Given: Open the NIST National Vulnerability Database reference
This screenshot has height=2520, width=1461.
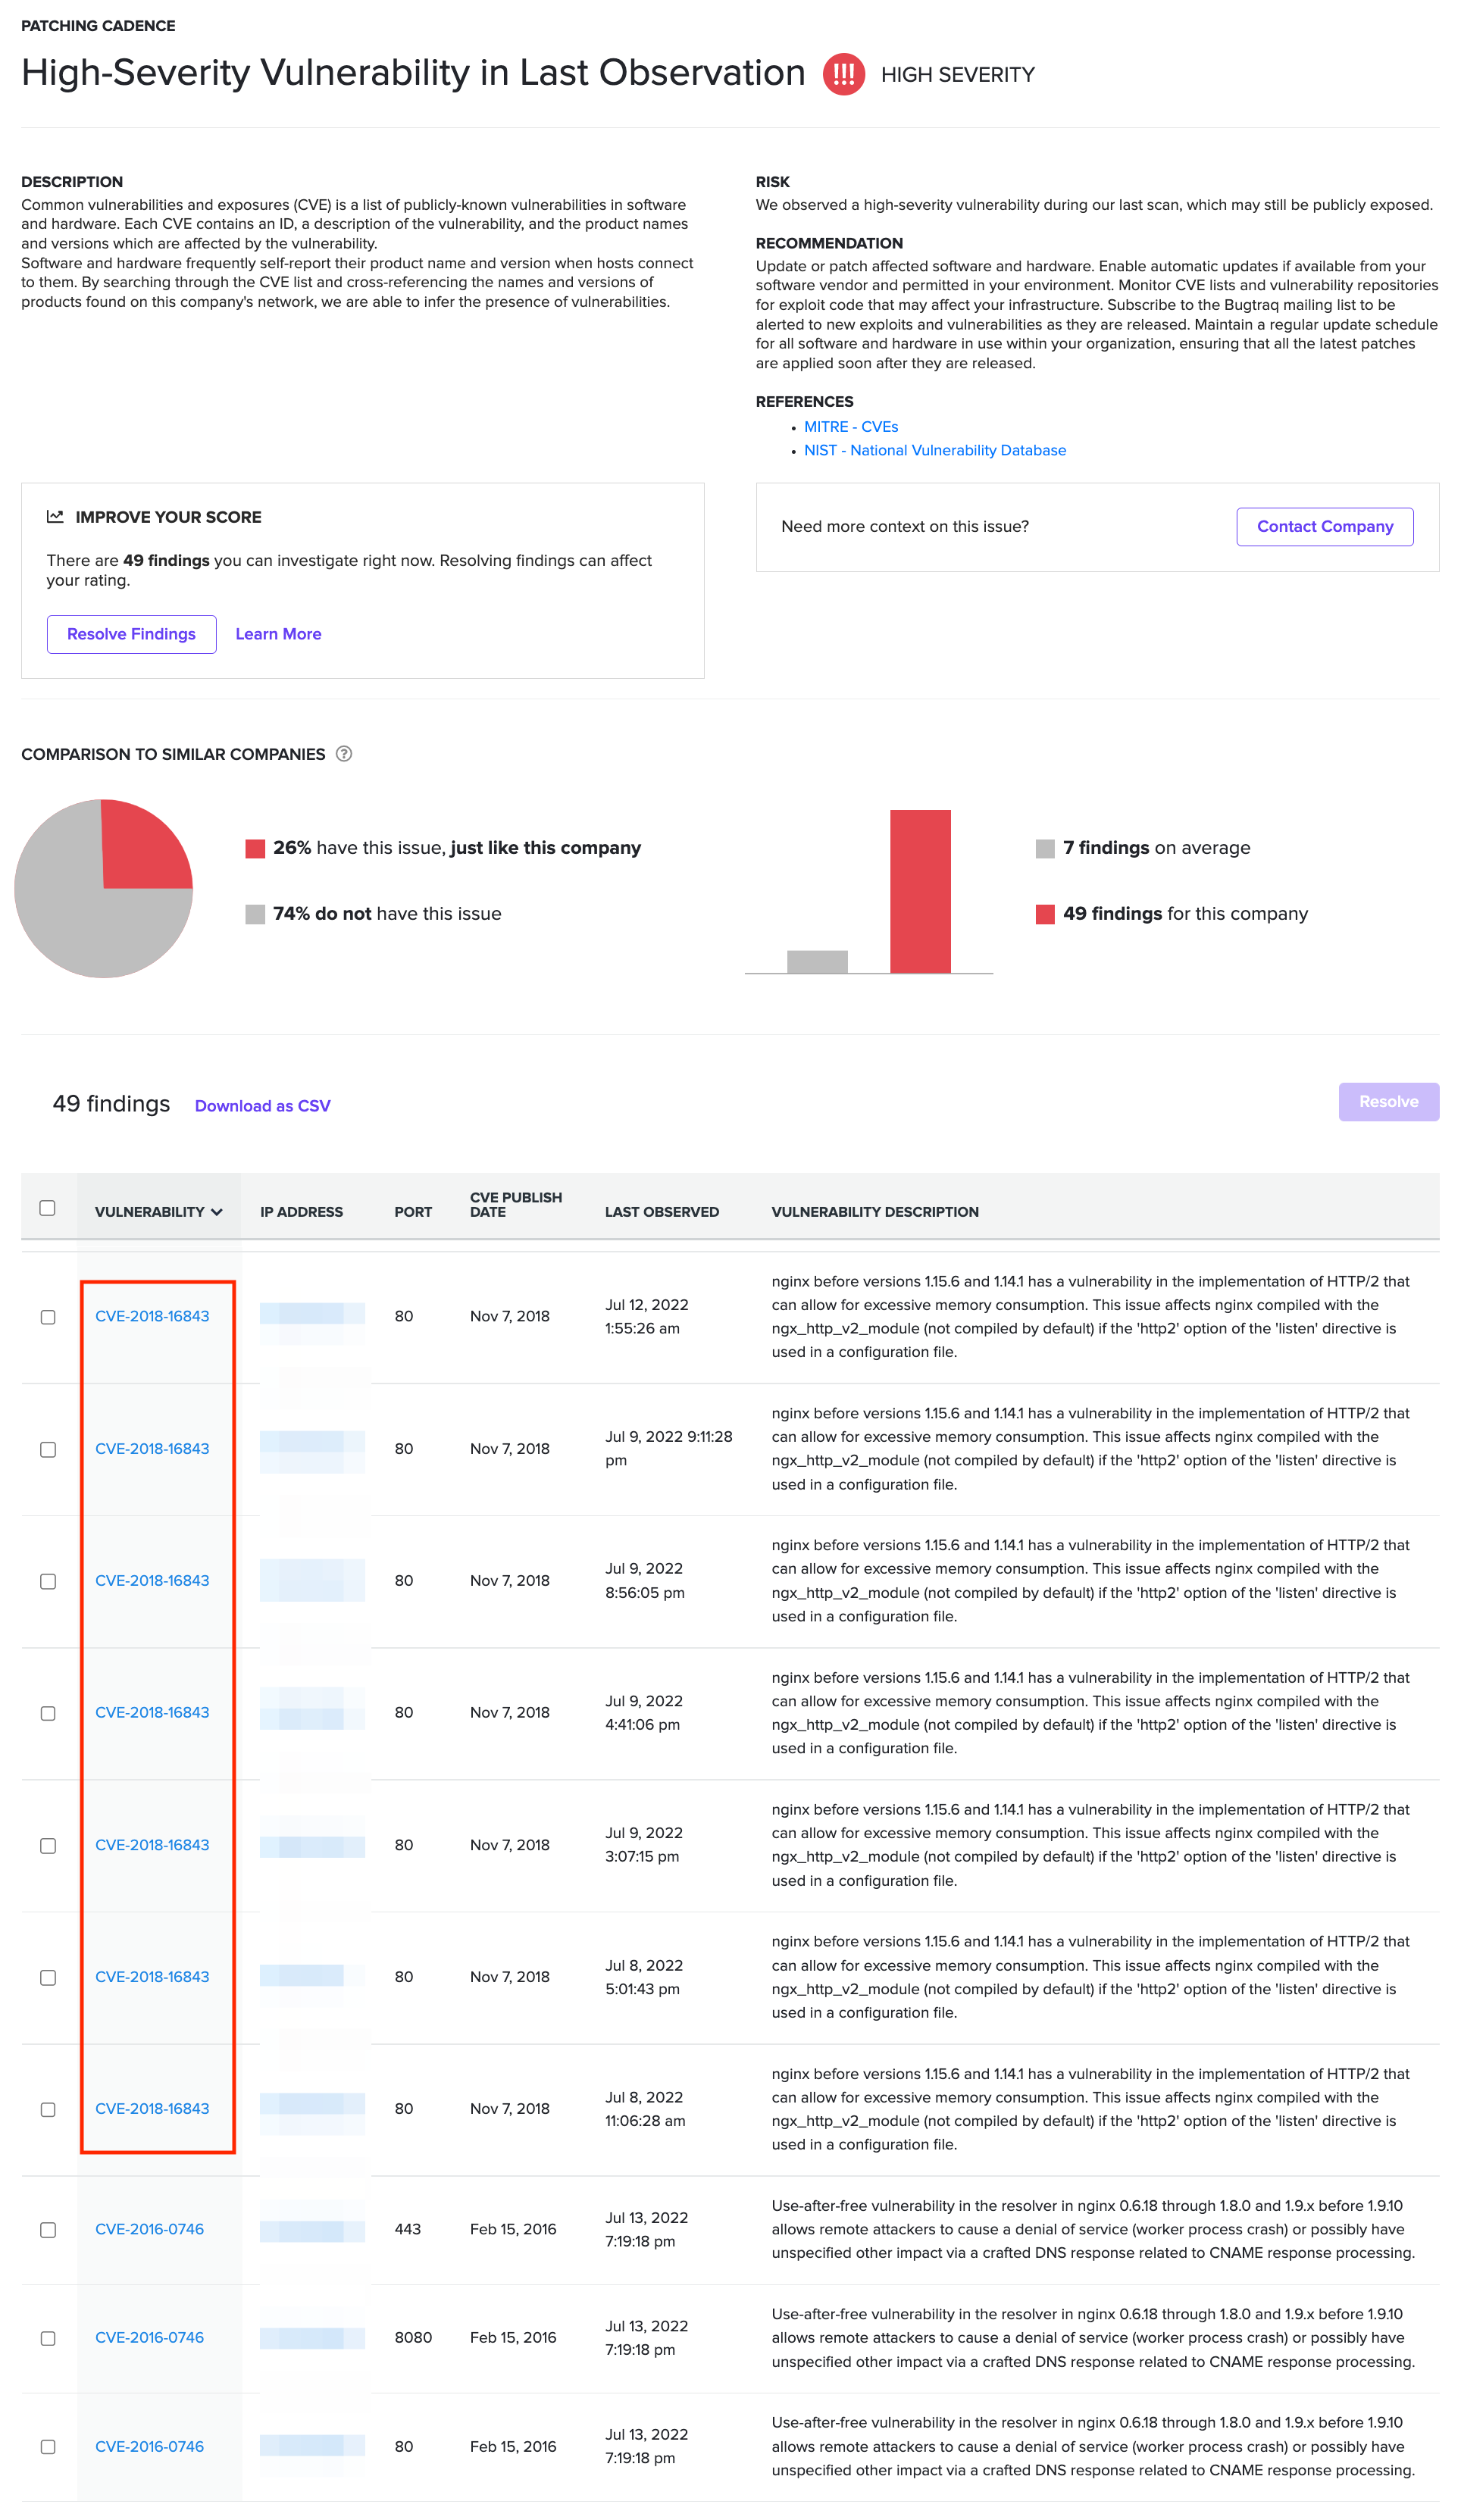Looking at the screenshot, I should [934, 451].
